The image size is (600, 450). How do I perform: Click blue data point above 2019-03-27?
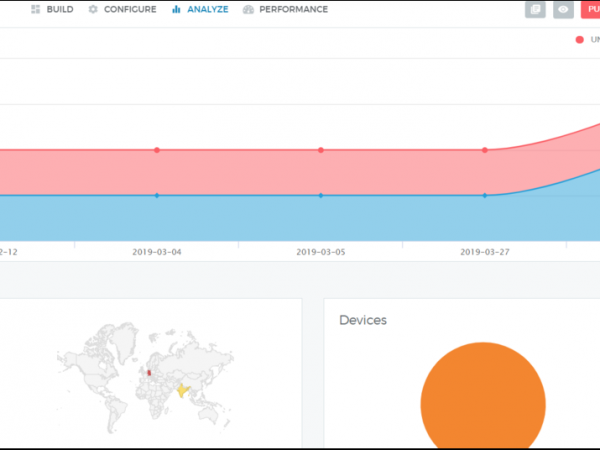485,195
